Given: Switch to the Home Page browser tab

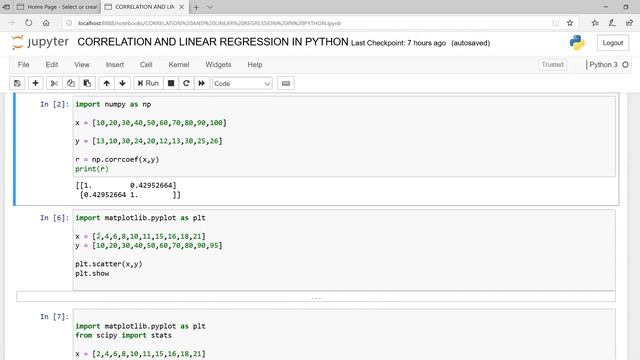Looking at the screenshot, I should [x=57, y=7].
